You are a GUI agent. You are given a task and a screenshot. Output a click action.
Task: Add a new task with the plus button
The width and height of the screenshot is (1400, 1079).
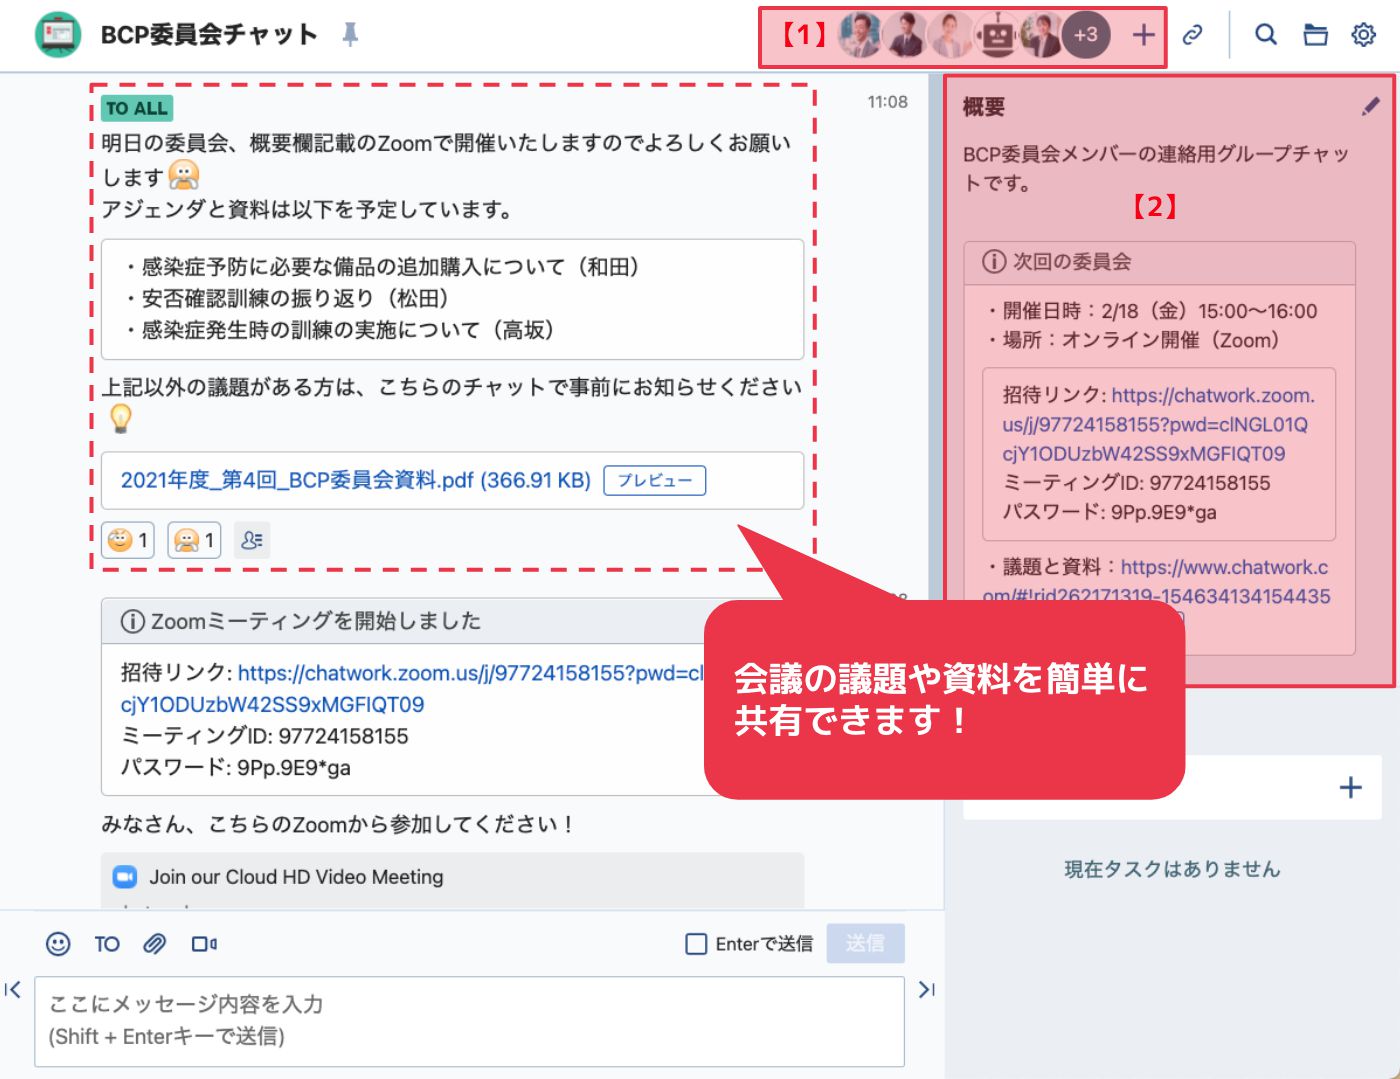coord(1350,788)
